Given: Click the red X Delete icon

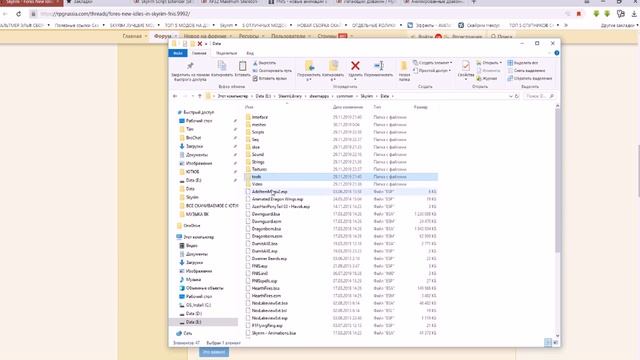Looking at the screenshot, I should (x=355, y=66).
